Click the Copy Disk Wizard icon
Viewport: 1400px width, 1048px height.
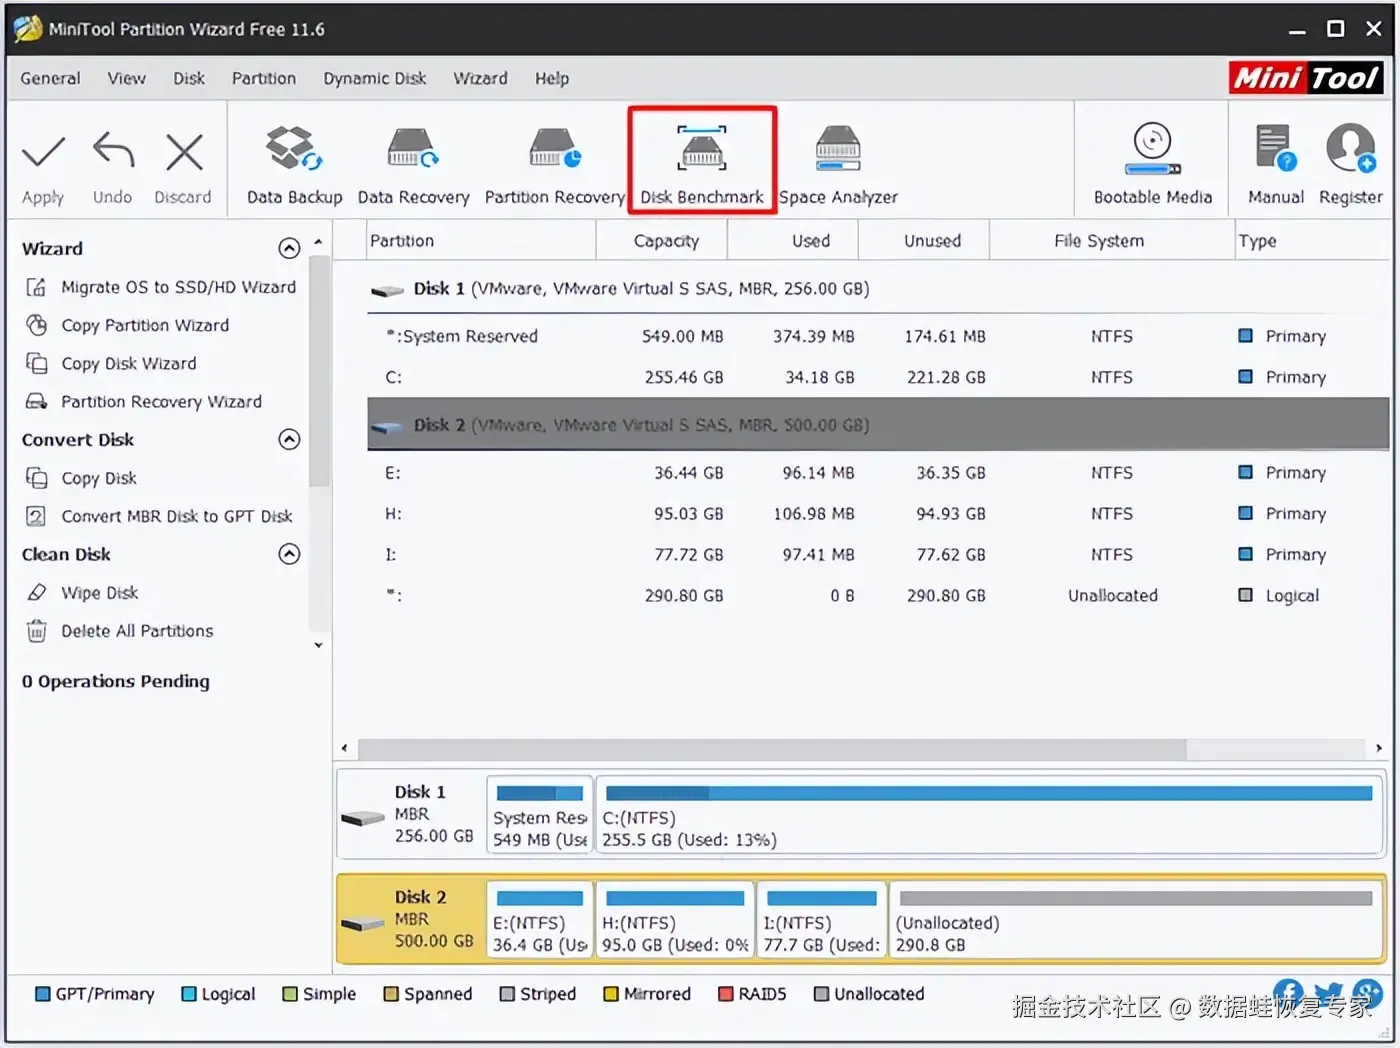point(36,363)
